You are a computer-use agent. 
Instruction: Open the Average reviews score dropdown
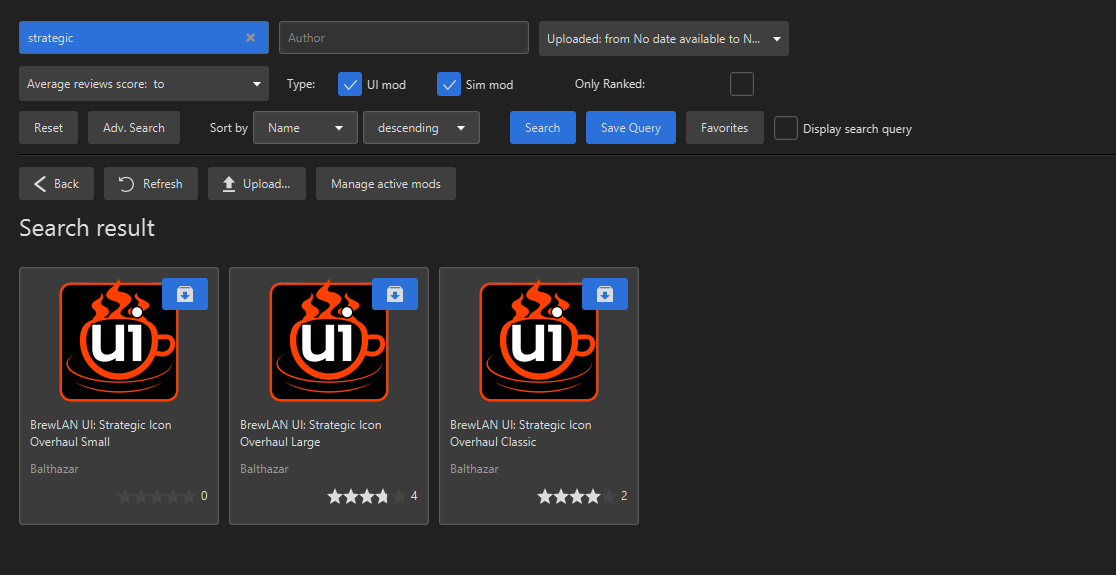point(144,84)
